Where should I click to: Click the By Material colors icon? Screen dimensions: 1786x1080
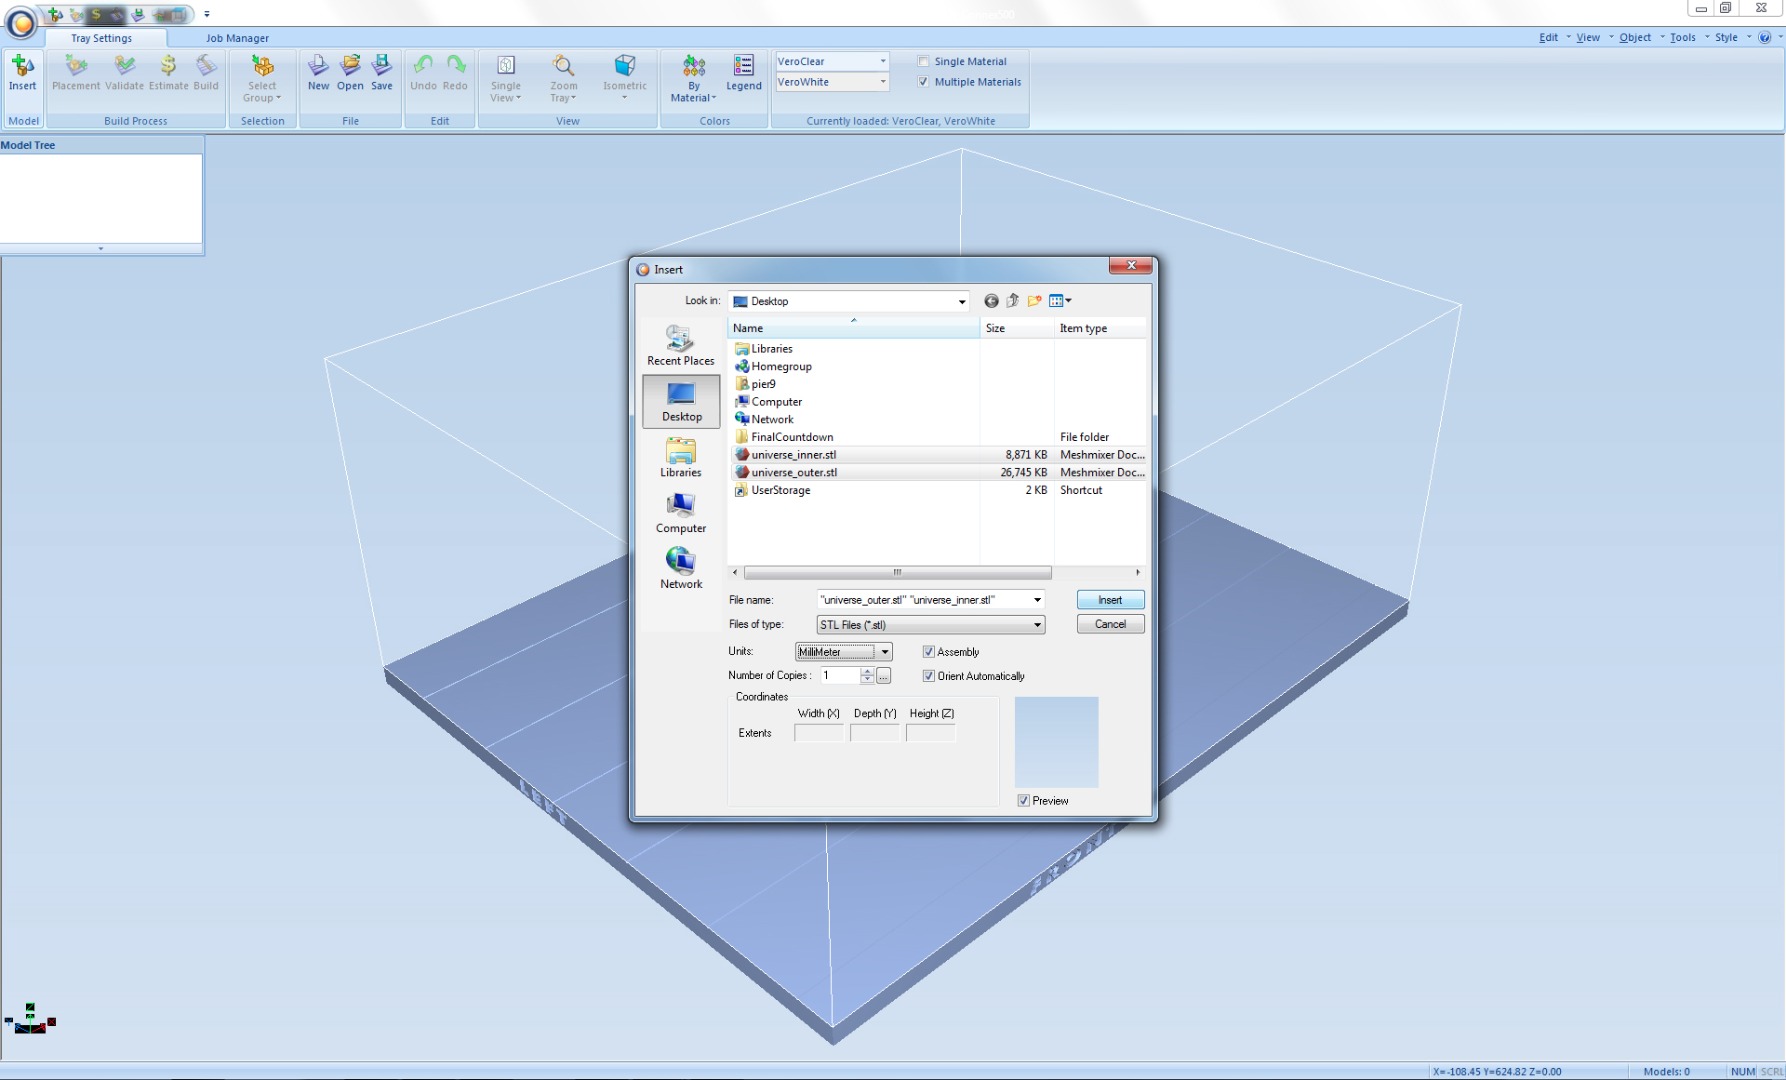693,78
